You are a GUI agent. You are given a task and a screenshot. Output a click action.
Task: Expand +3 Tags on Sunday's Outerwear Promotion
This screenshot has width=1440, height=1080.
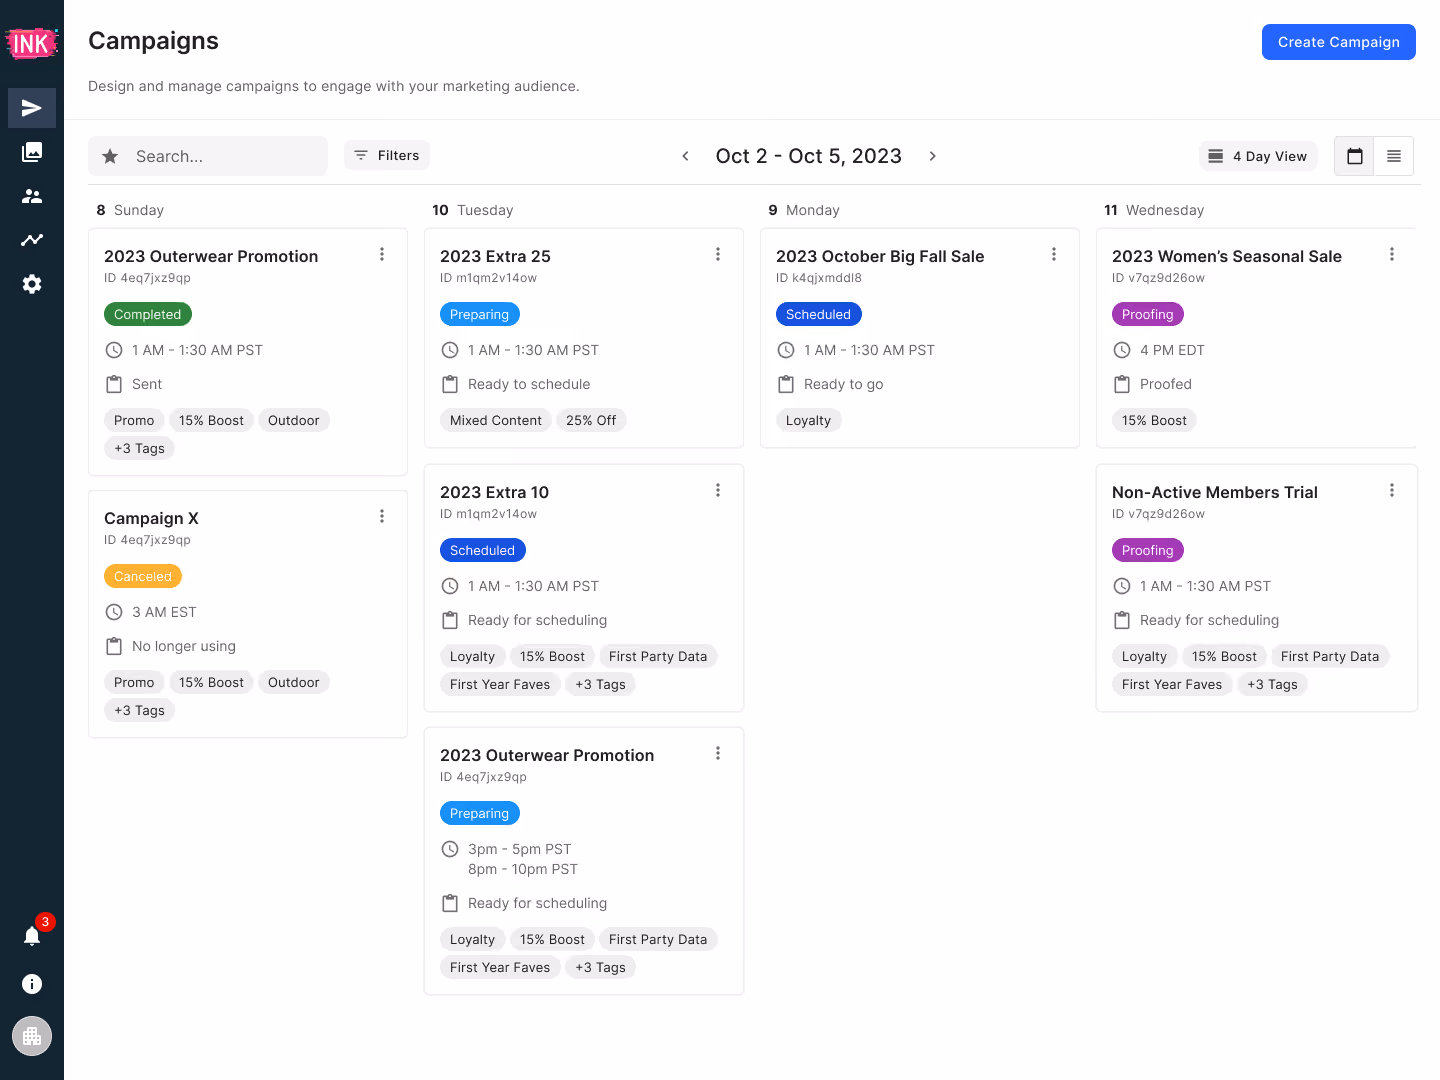point(140,448)
